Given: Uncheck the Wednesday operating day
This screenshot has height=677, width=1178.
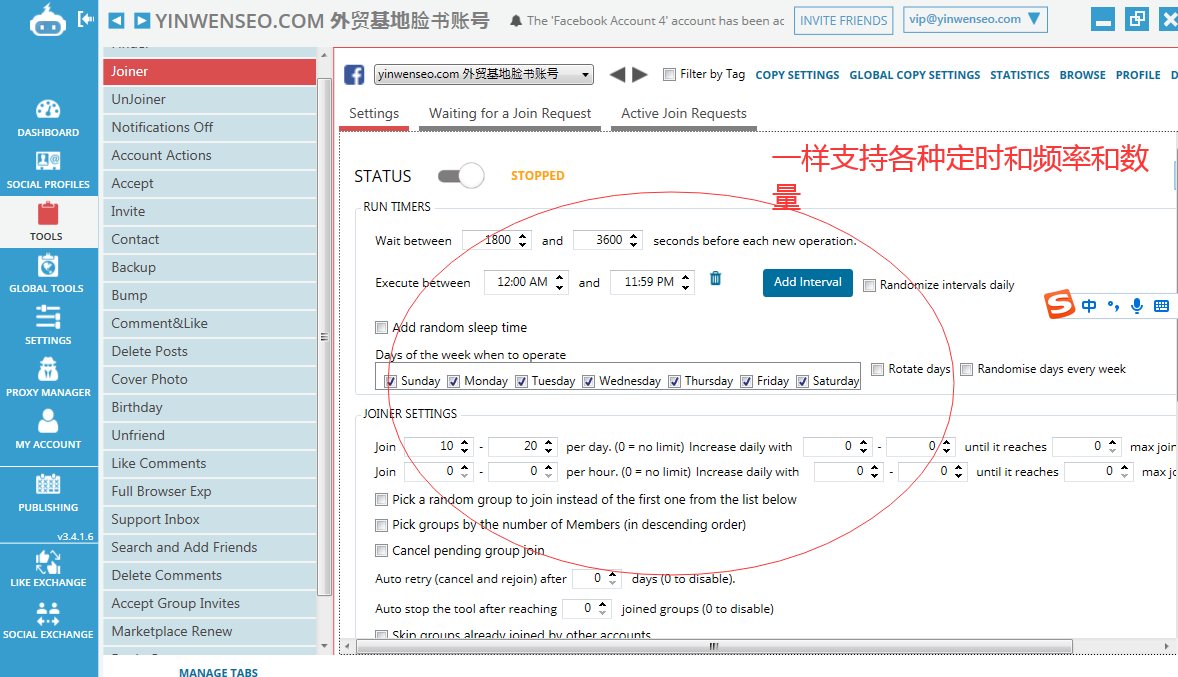Looking at the screenshot, I should click(x=589, y=380).
